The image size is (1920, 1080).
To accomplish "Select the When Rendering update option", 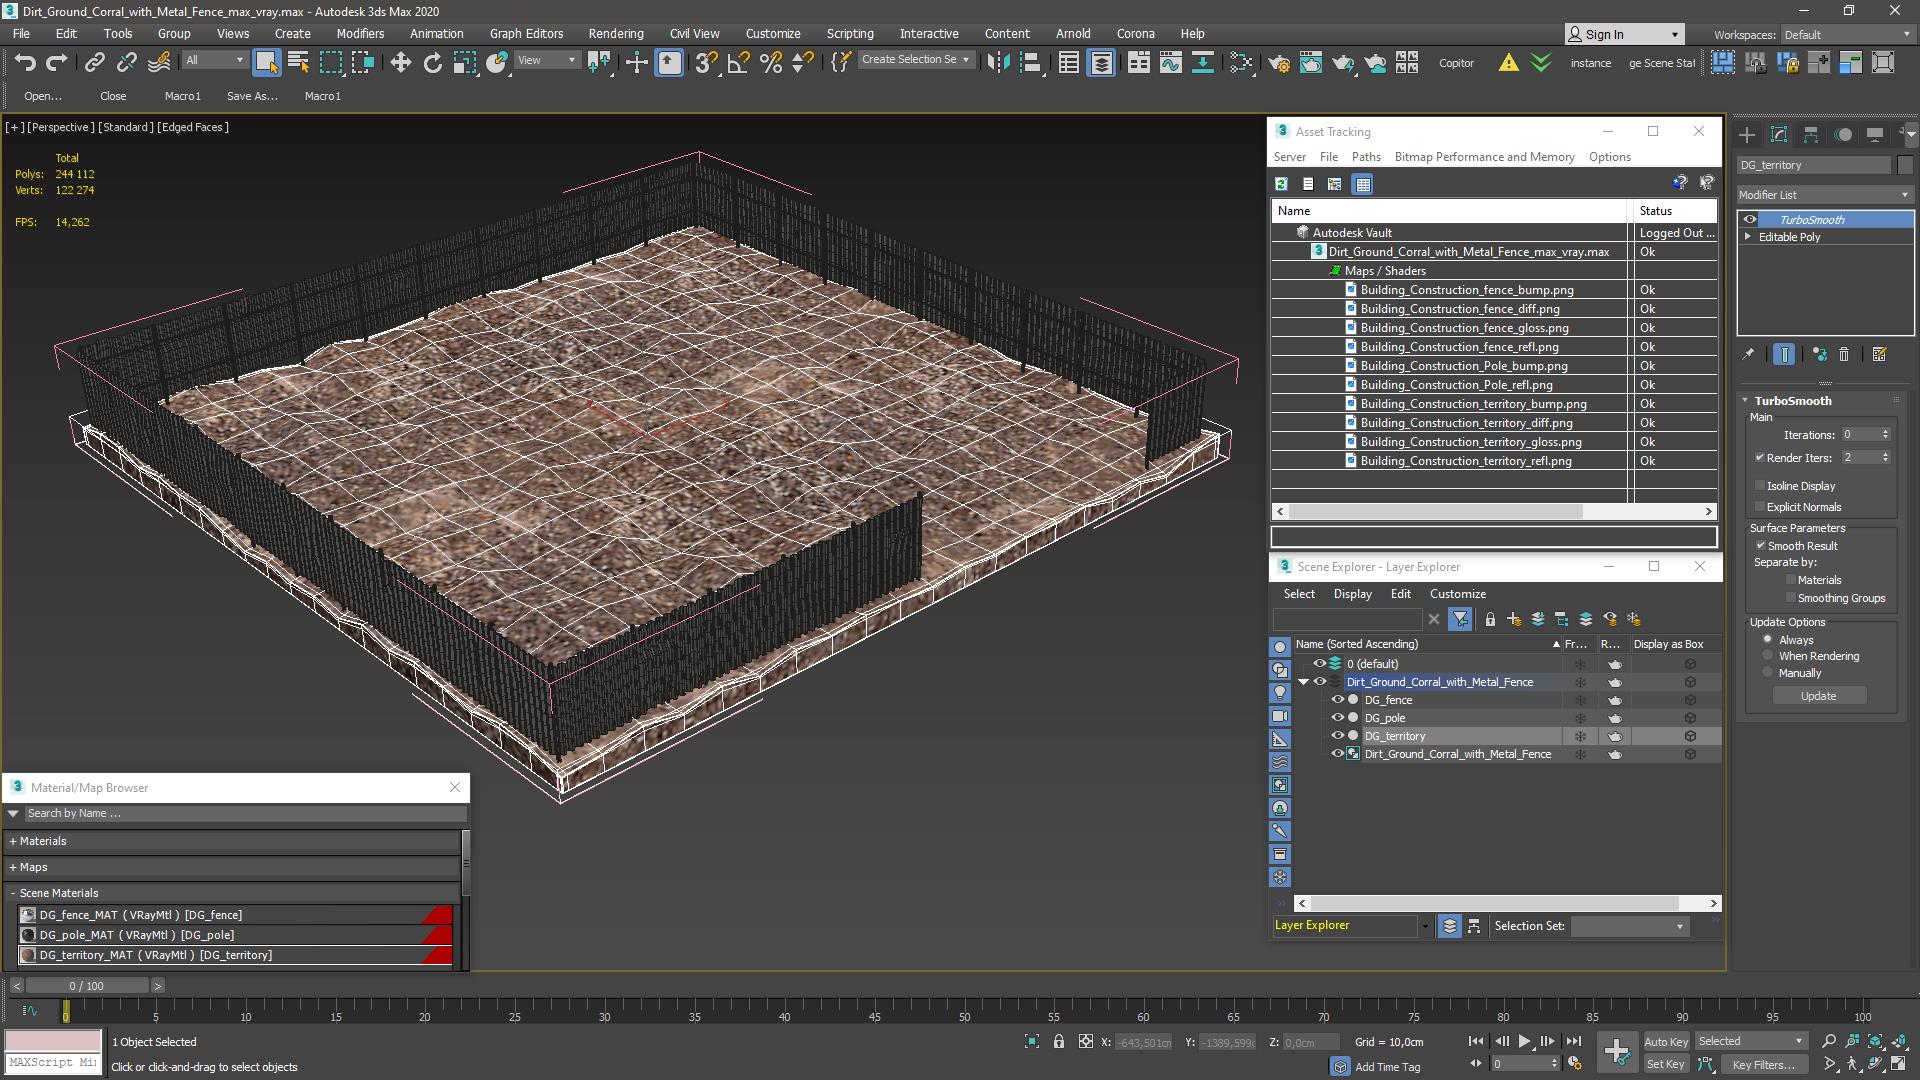I will pos(1768,656).
